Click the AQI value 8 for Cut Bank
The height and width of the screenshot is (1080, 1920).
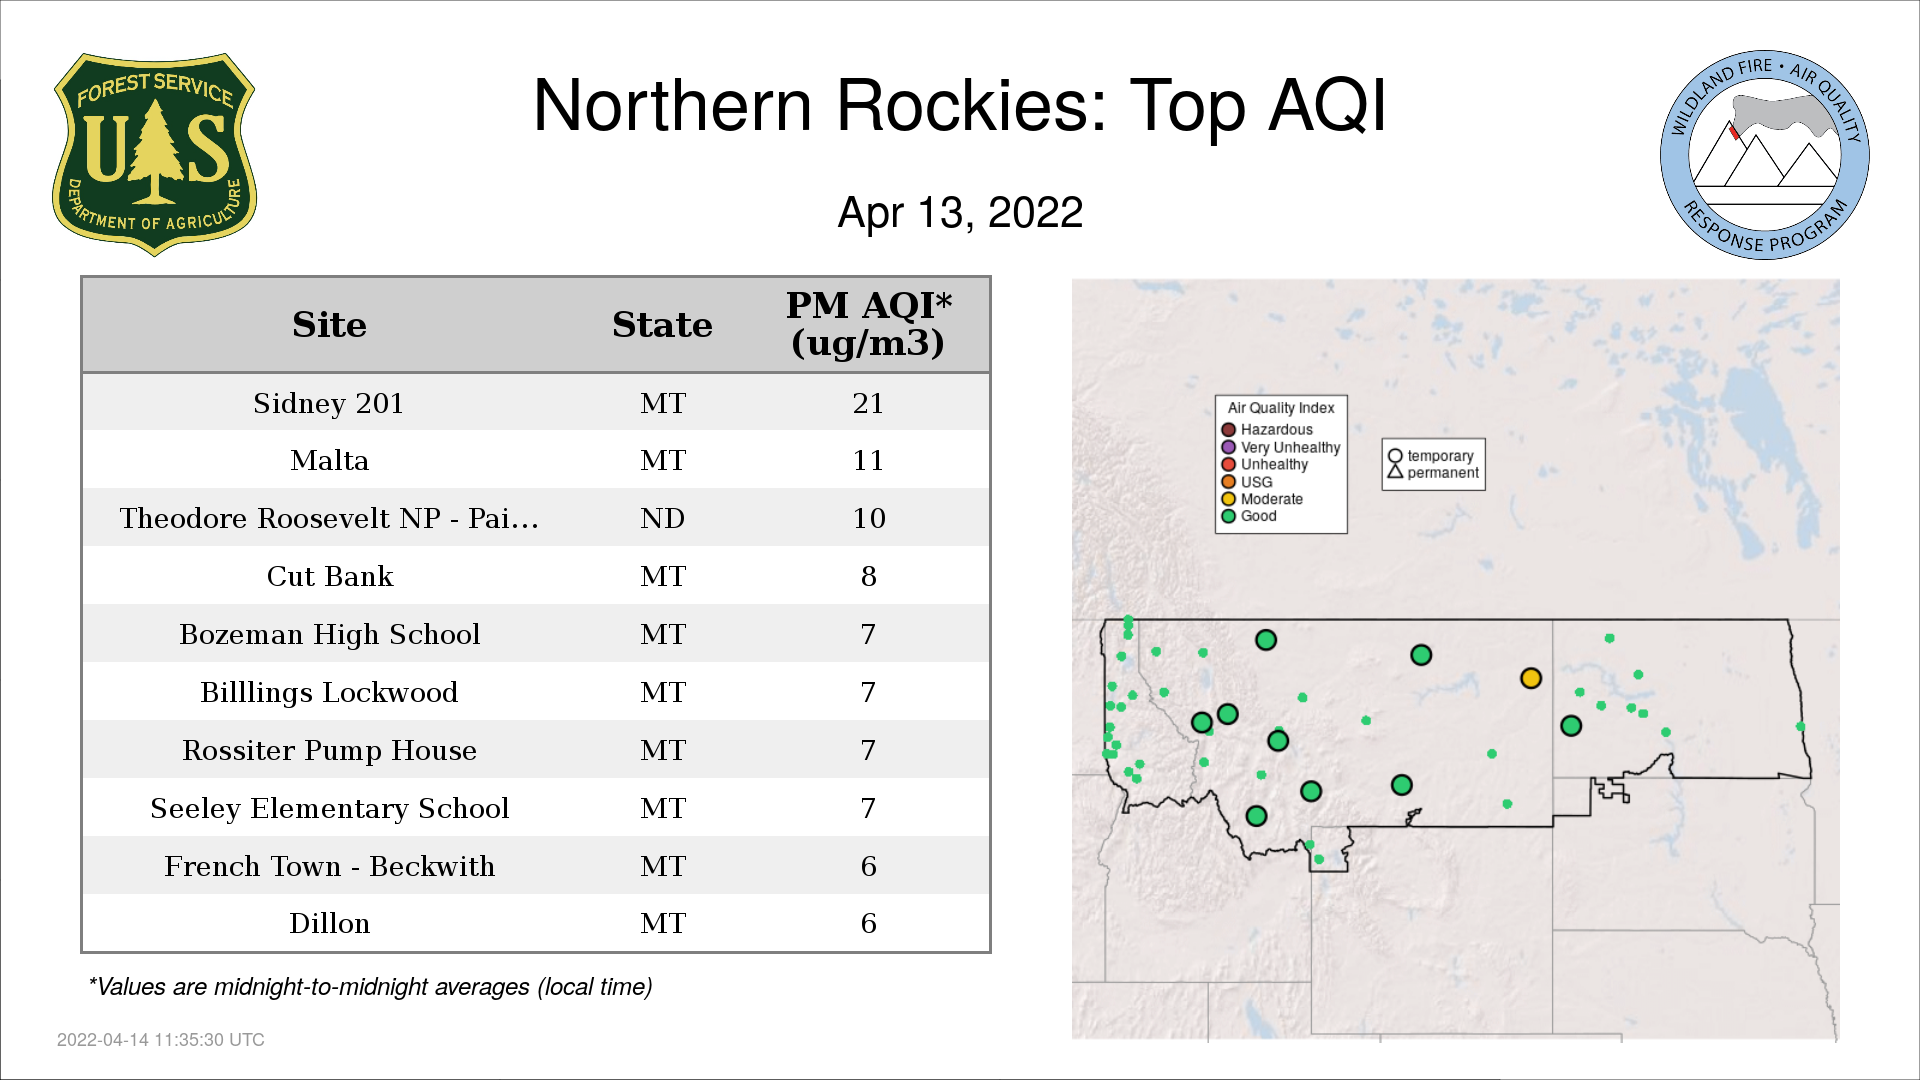(x=868, y=576)
